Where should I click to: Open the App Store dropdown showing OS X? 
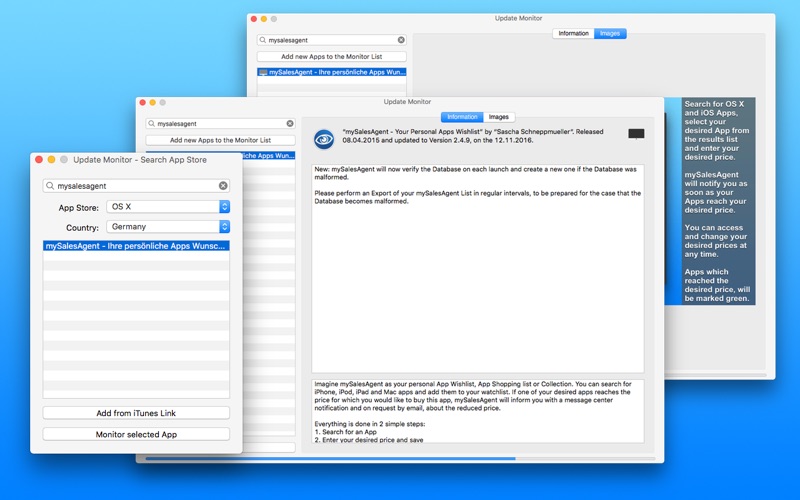click(168, 207)
